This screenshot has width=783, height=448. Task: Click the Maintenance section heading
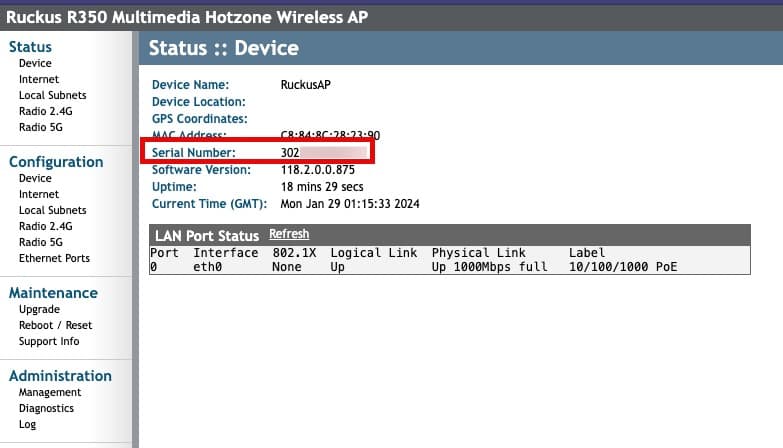(53, 293)
